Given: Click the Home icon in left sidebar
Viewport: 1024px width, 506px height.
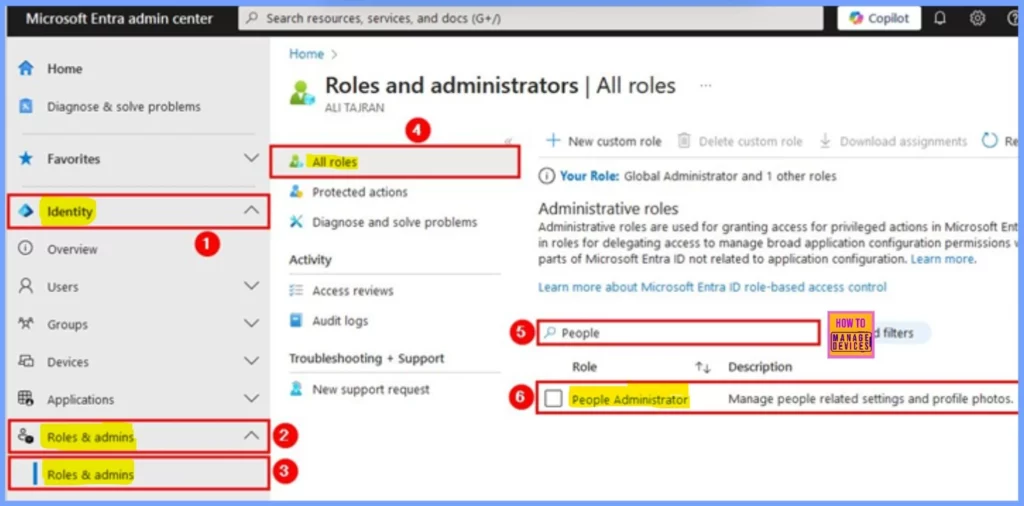Looking at the screenshot, I should pyautogui.click(x=25, y=69).
